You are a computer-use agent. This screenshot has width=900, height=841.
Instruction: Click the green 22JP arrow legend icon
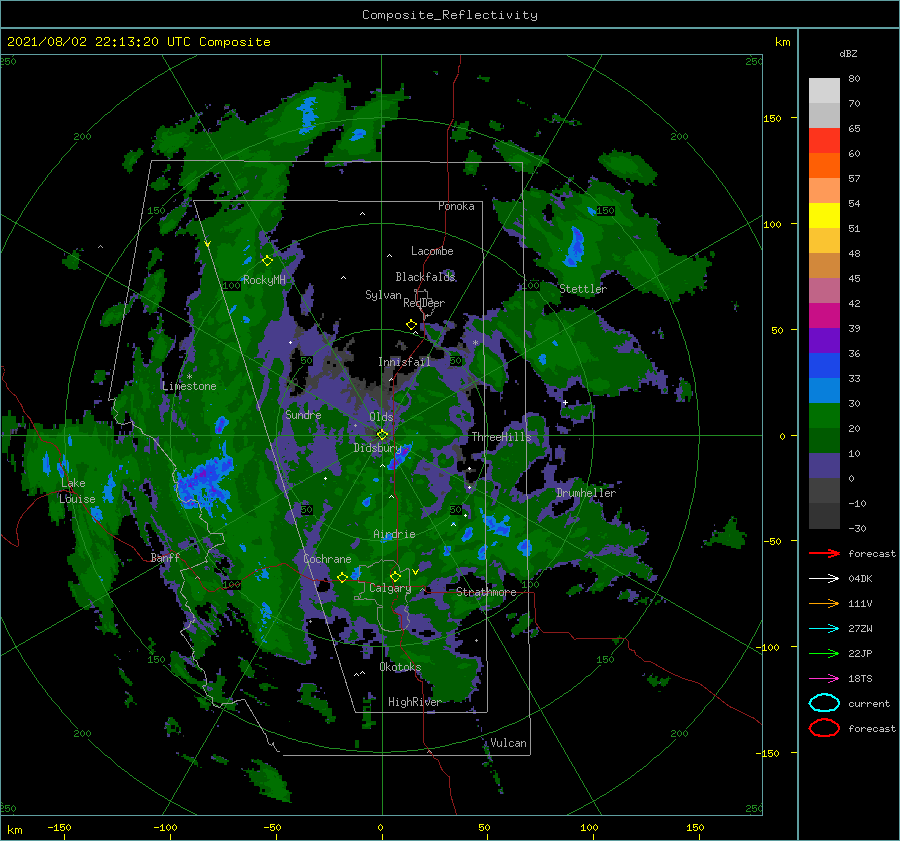[824, 653]
